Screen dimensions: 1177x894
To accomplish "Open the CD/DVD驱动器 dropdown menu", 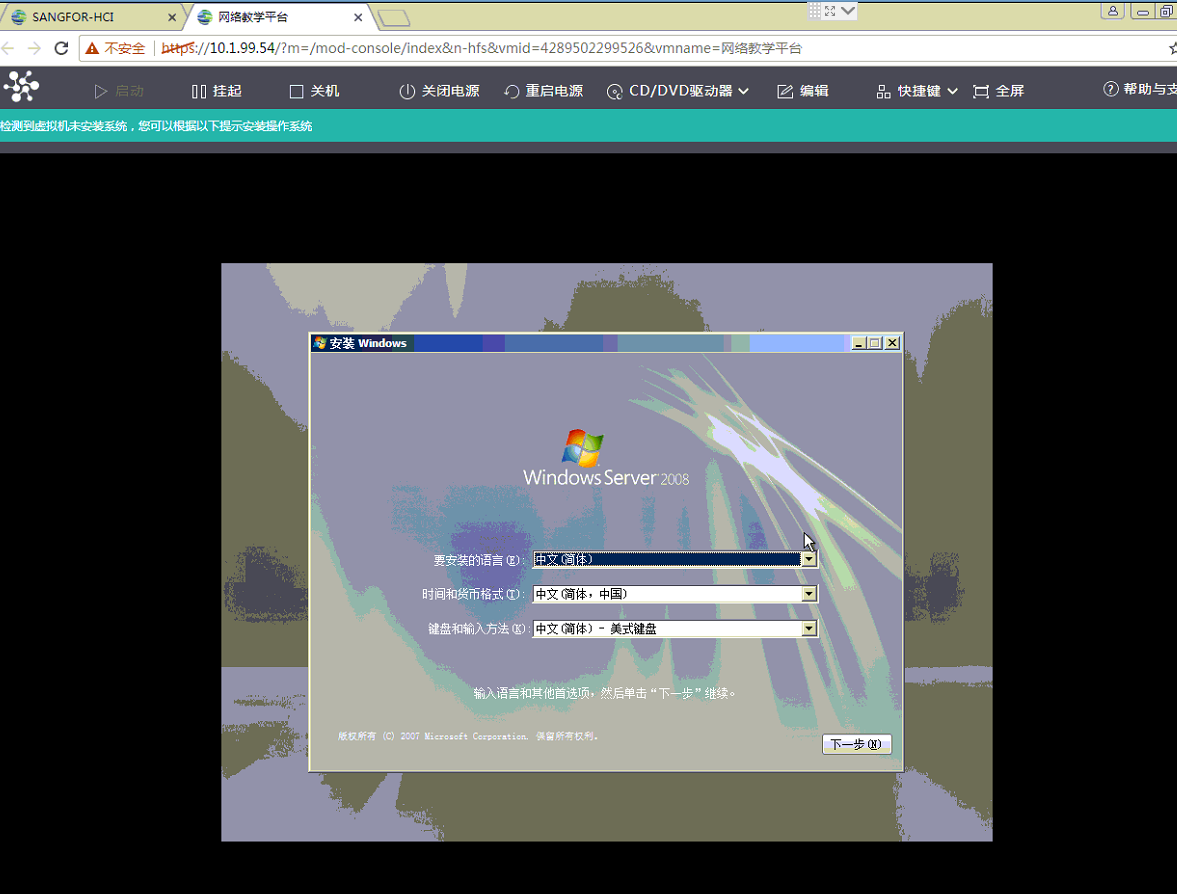I will coord(678,91).
